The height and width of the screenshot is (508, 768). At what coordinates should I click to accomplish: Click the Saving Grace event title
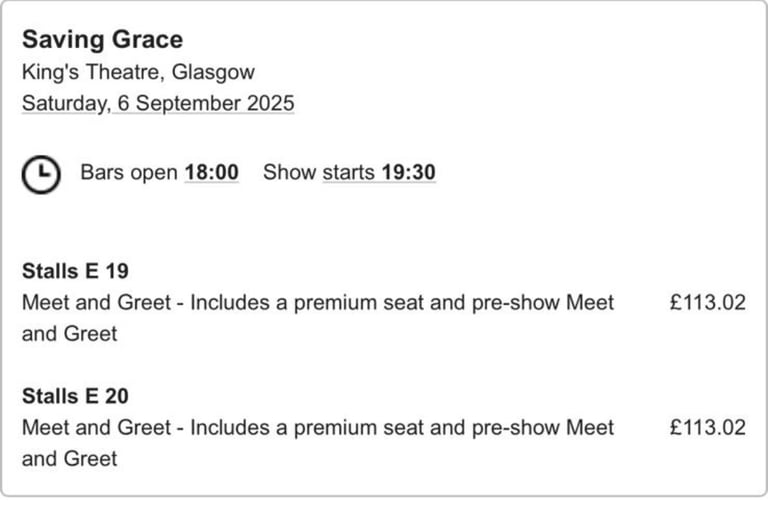click(102, 39)
